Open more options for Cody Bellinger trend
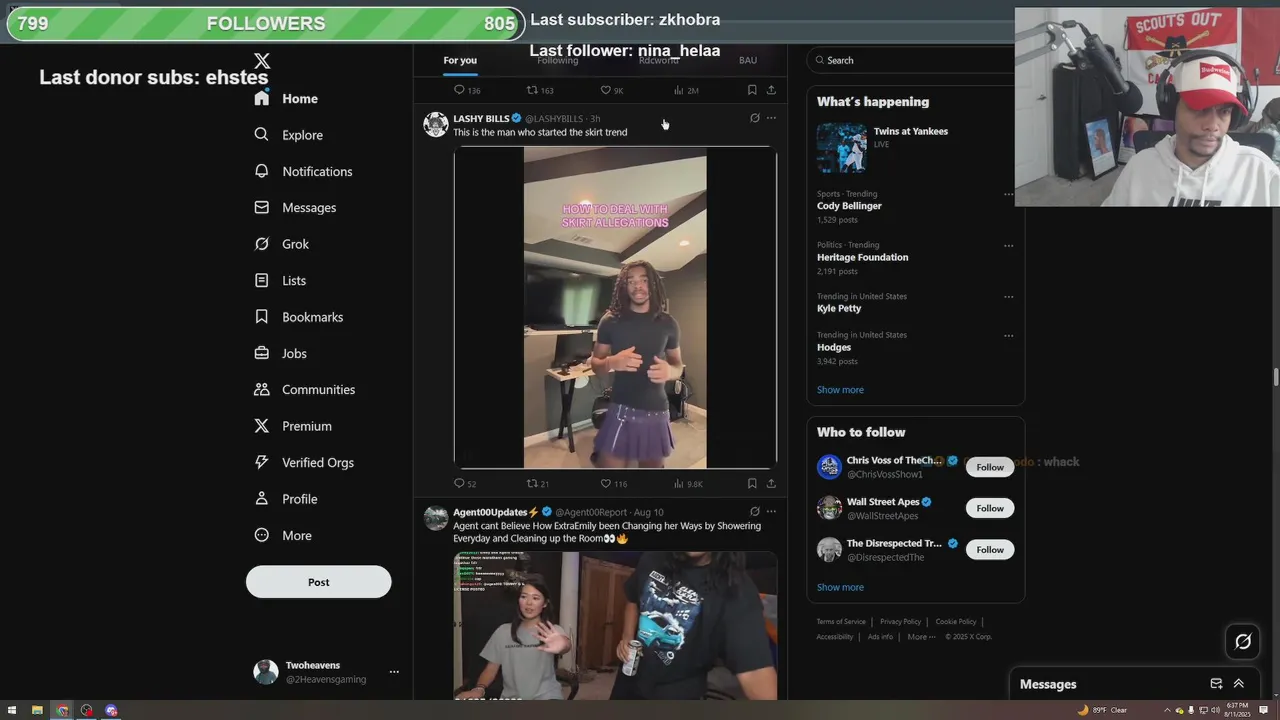This screenshot has width=1280, height=720. click(1008, 195)
